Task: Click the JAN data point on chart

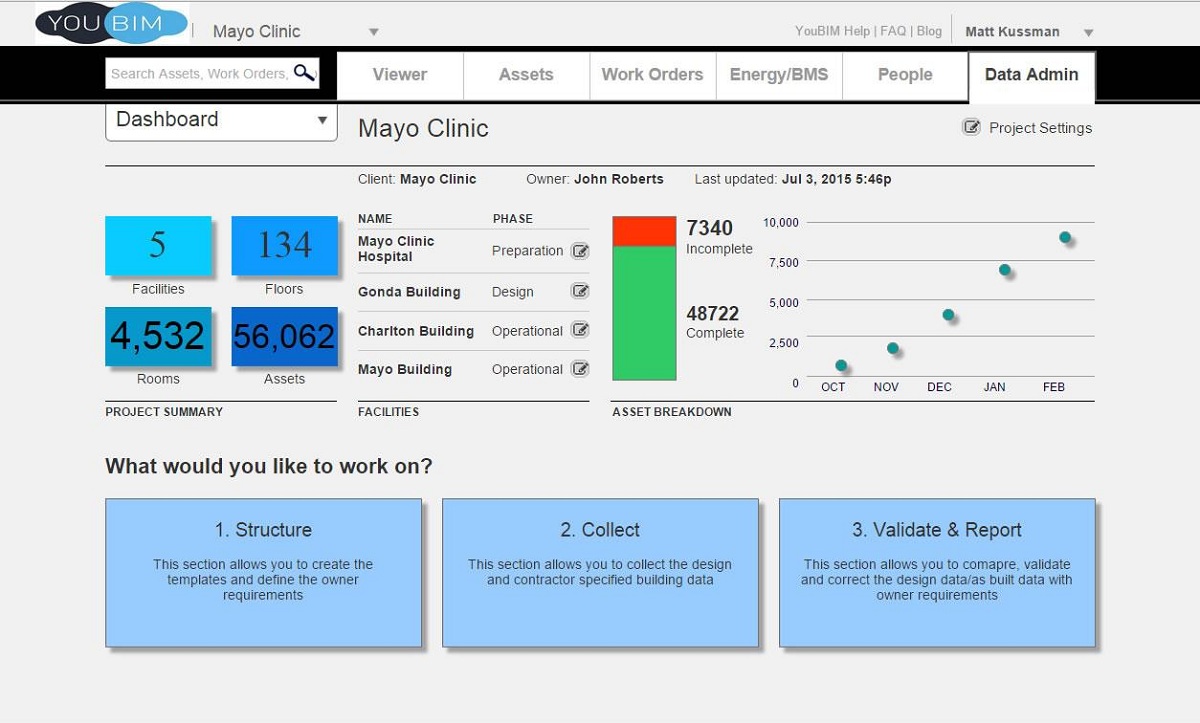Action: (1005, 270)
